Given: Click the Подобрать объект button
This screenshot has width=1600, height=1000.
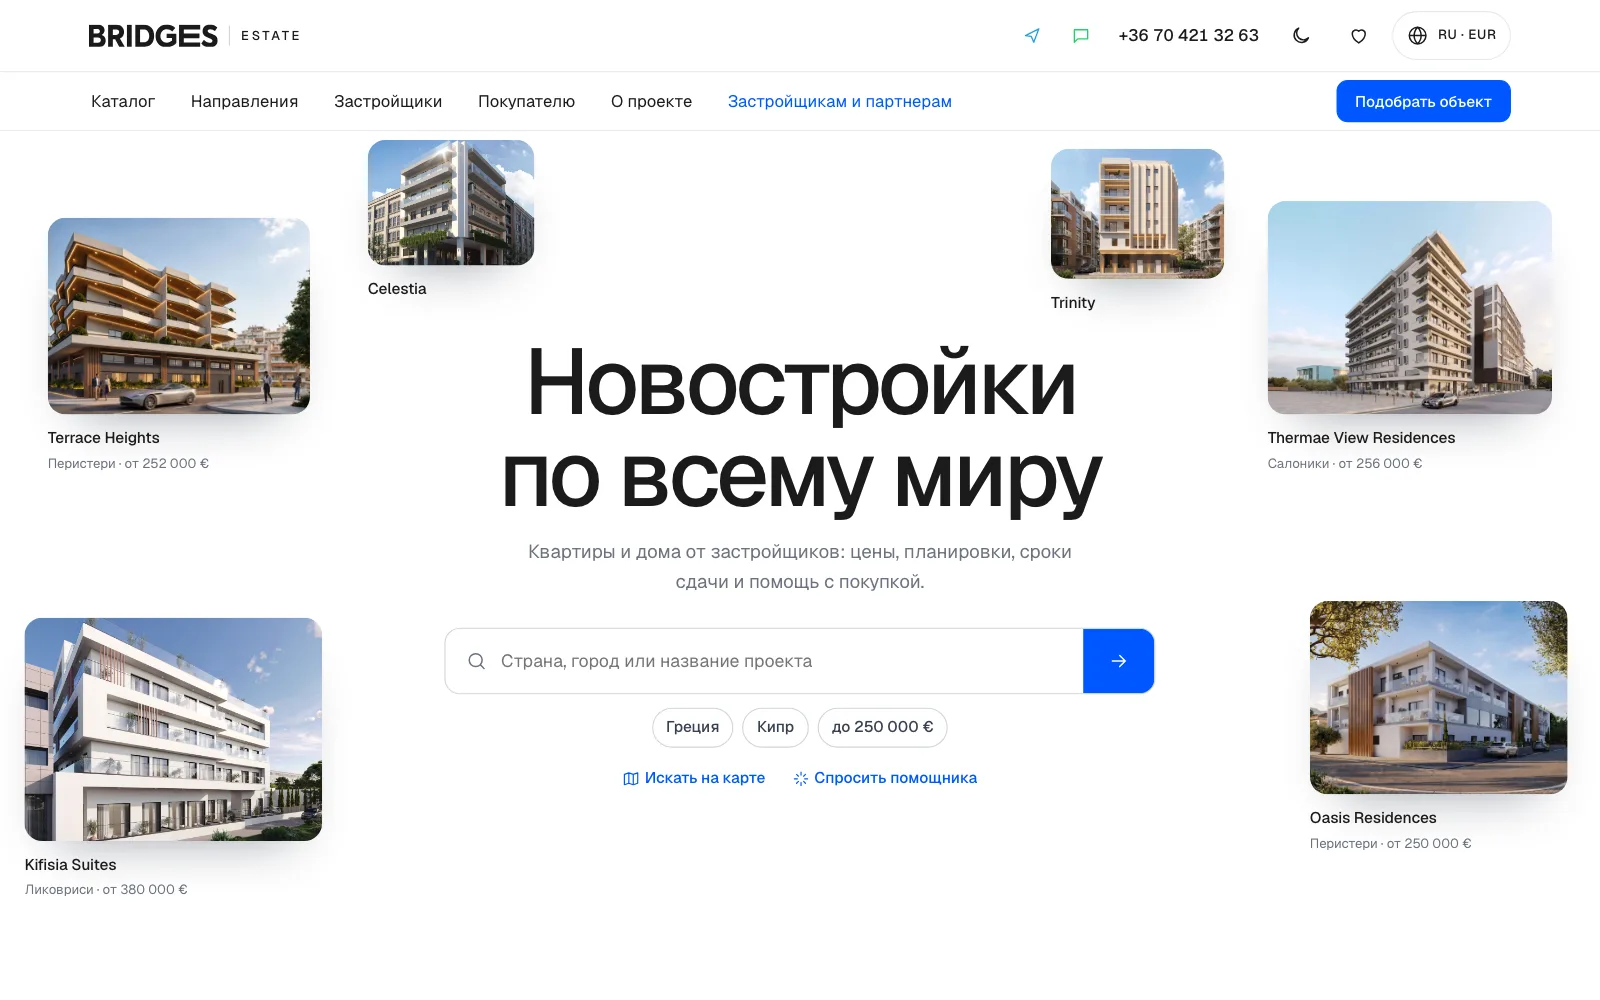Looking at the screenshot, I should click(x=1423, y=101).
